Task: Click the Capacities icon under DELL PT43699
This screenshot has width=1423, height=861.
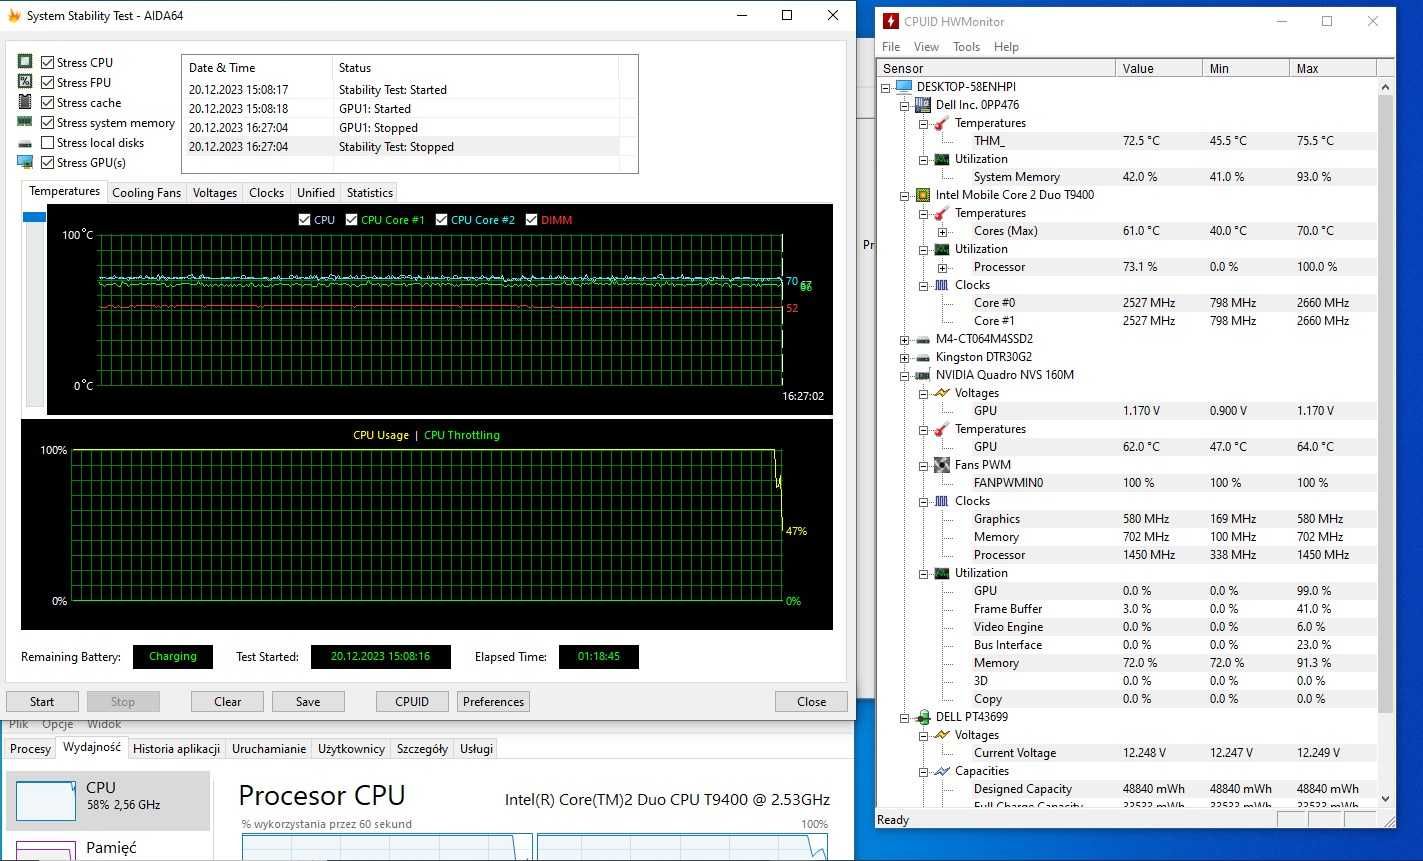Action: [941, 771]
